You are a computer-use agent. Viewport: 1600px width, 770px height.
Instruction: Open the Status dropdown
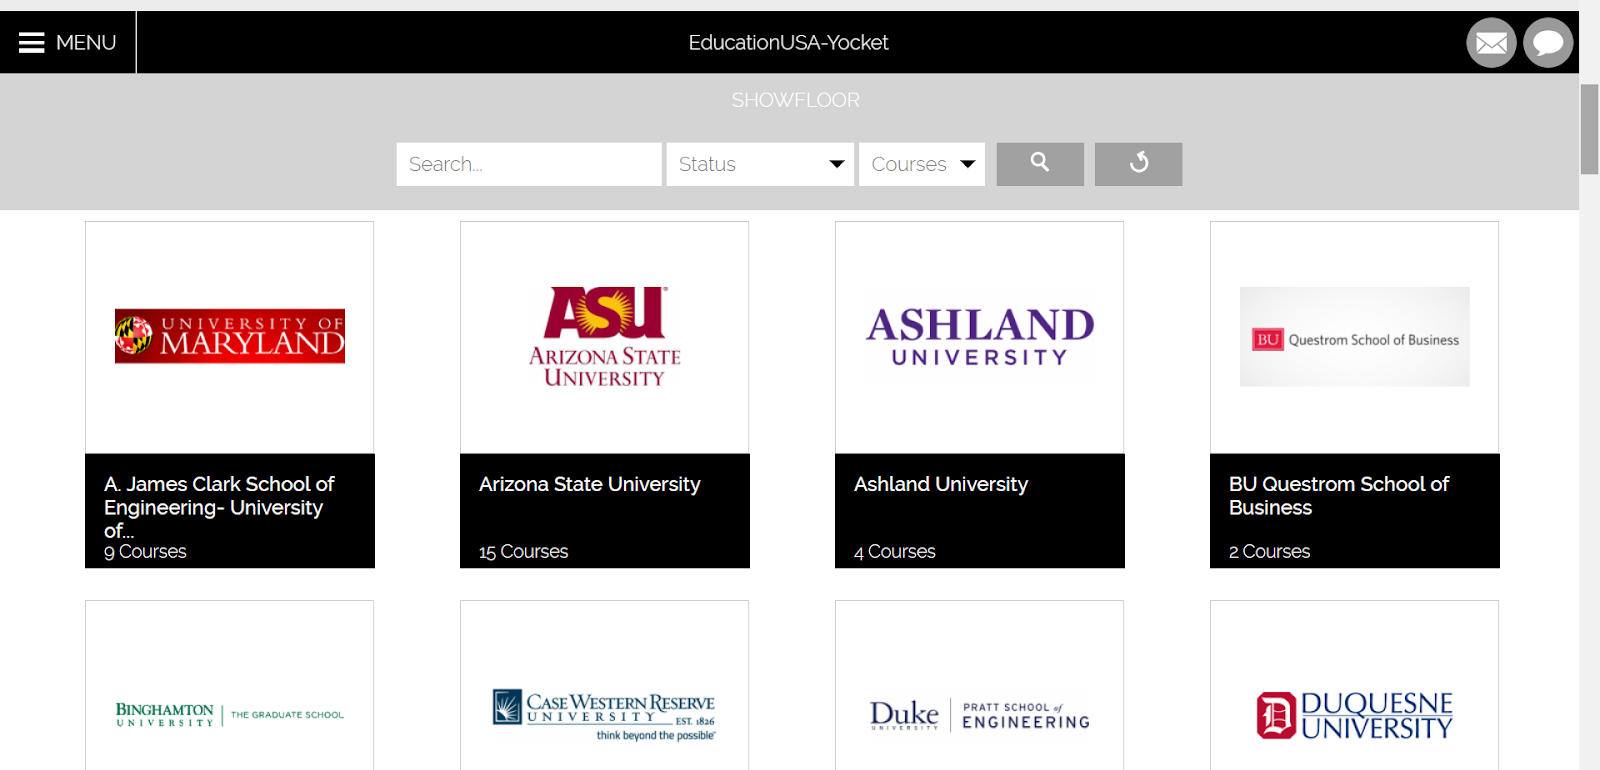pyautogui.click(x=760, y=164)
